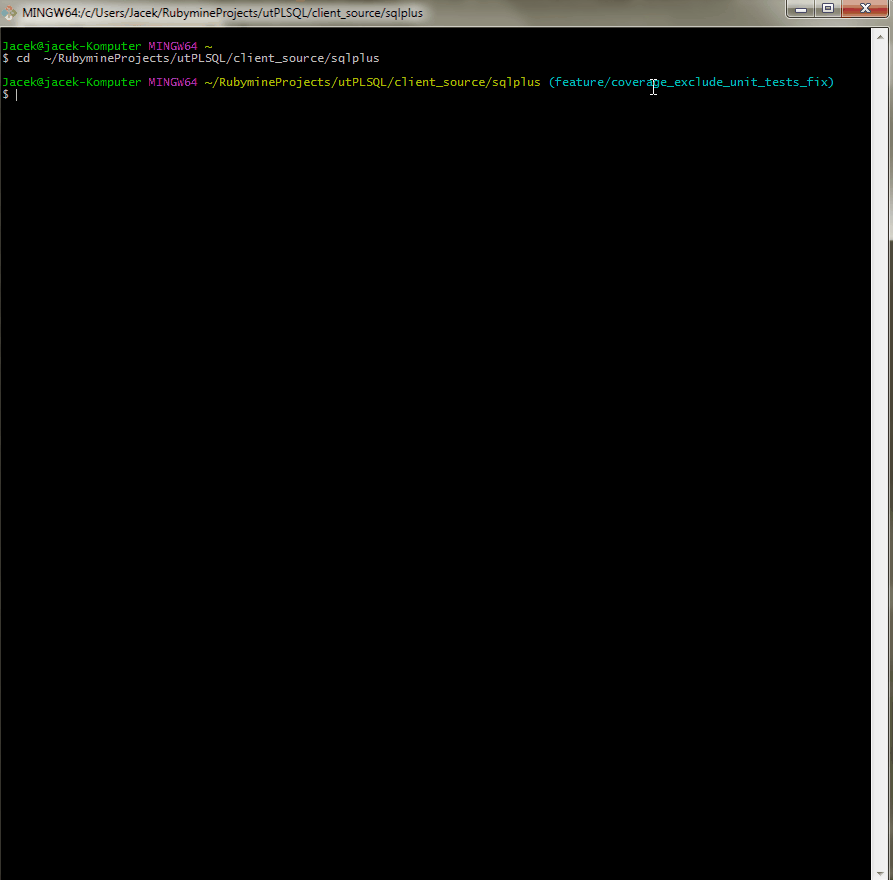Image resolution: width=893 pixels, height=880 pixels.
Task: Click the purple MINGW64 in the first prompt
Action: (173, 46)
